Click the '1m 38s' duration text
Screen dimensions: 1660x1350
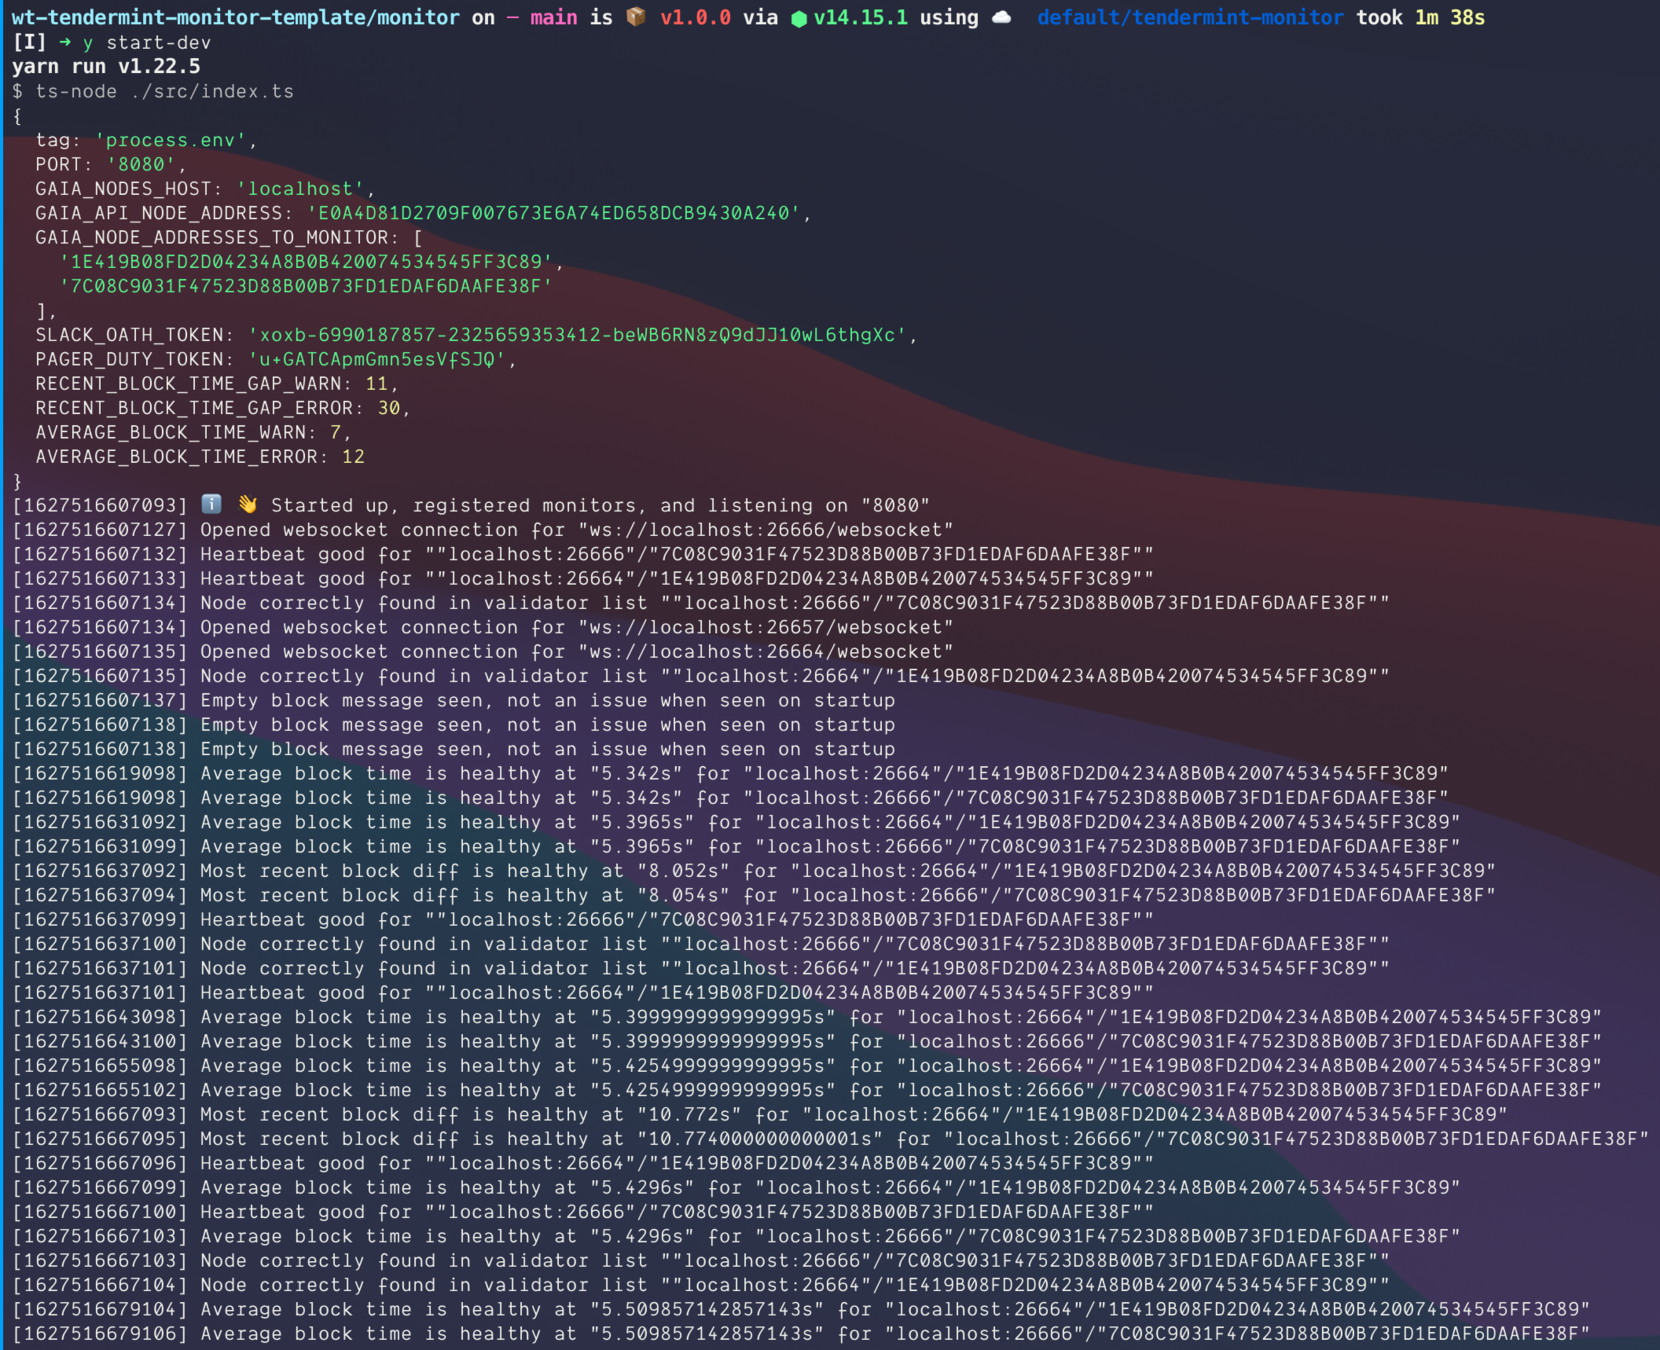1450,17
